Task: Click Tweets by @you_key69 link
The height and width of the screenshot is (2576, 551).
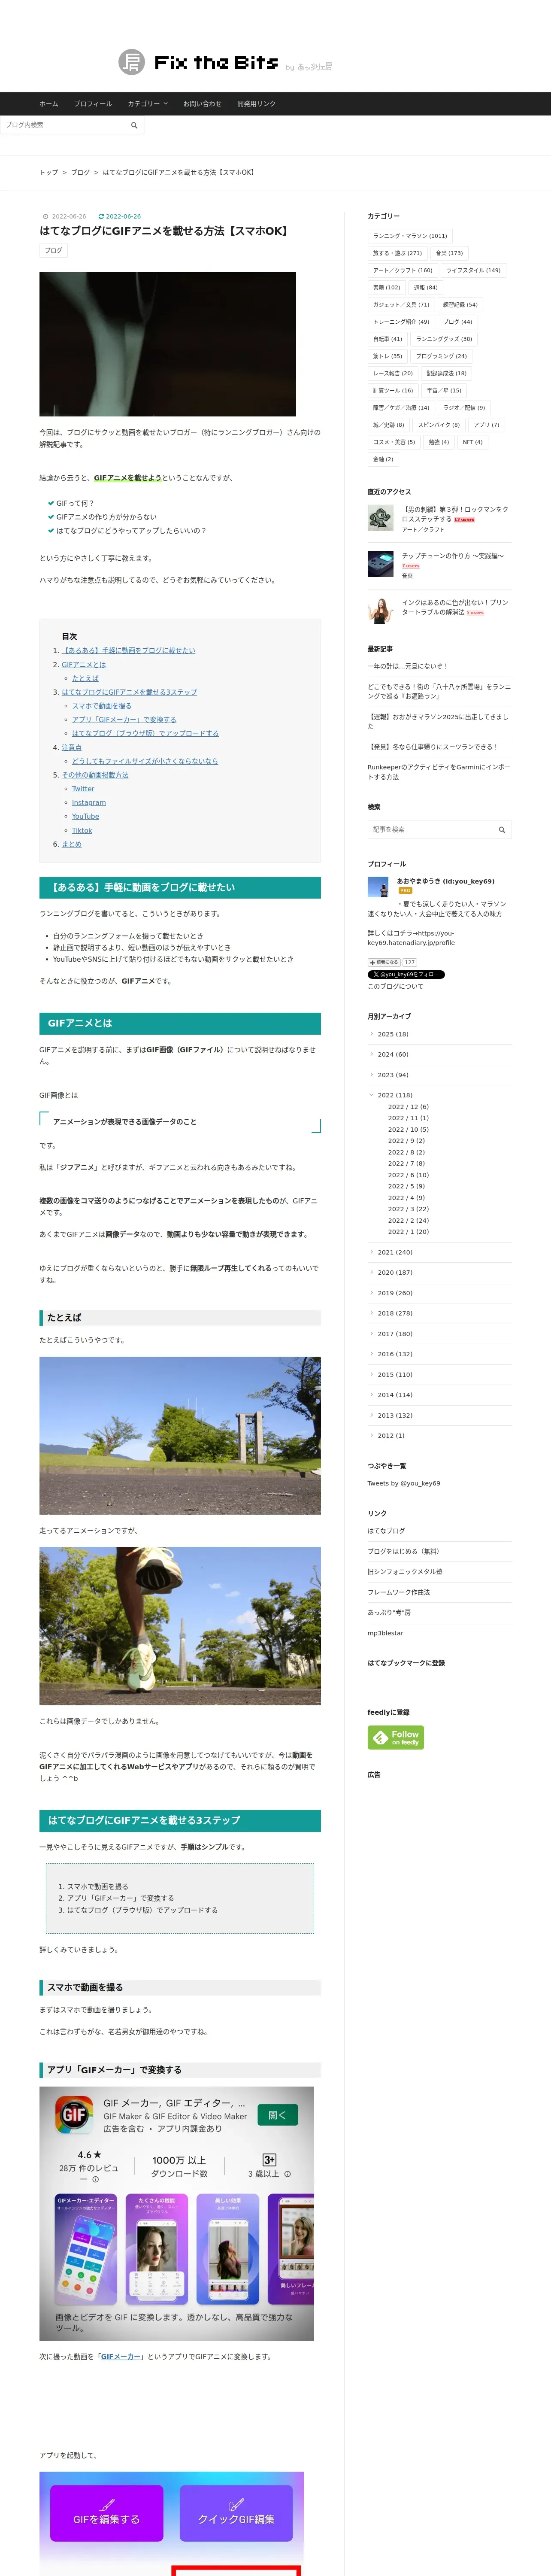Action: [x=404, y=1483]
